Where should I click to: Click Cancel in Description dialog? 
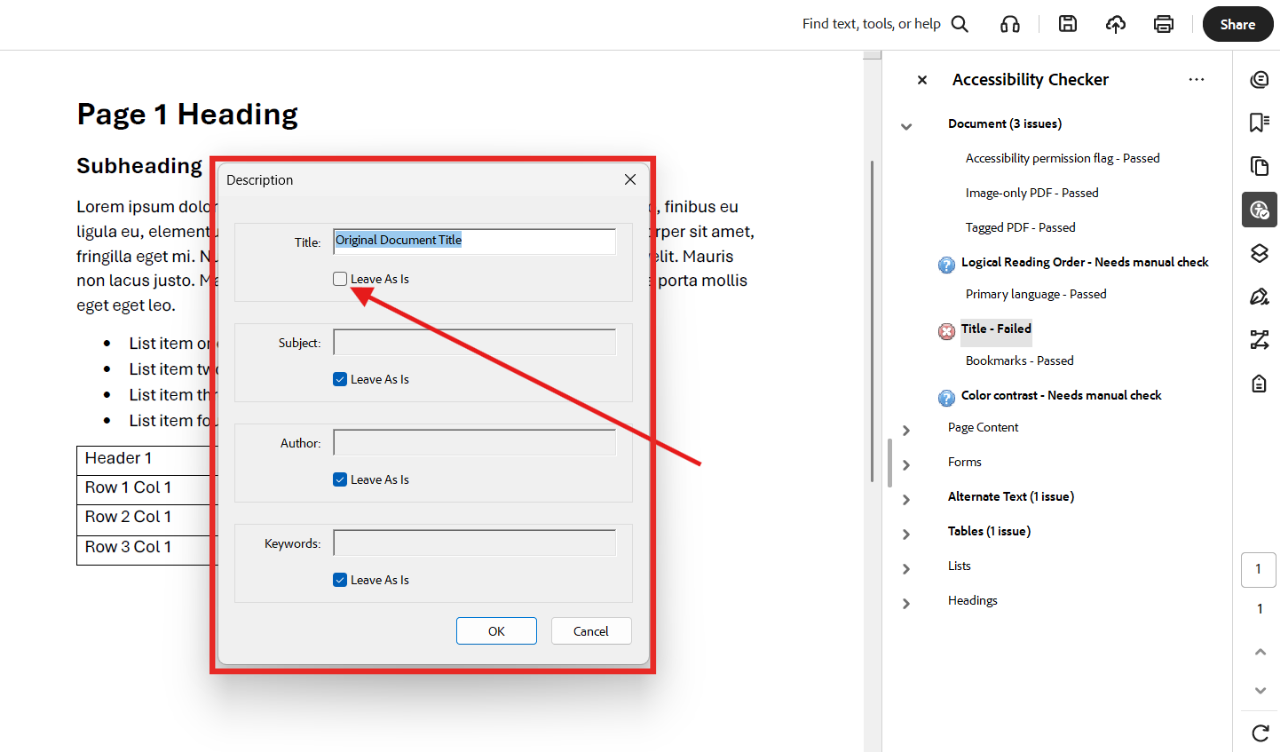591,631
